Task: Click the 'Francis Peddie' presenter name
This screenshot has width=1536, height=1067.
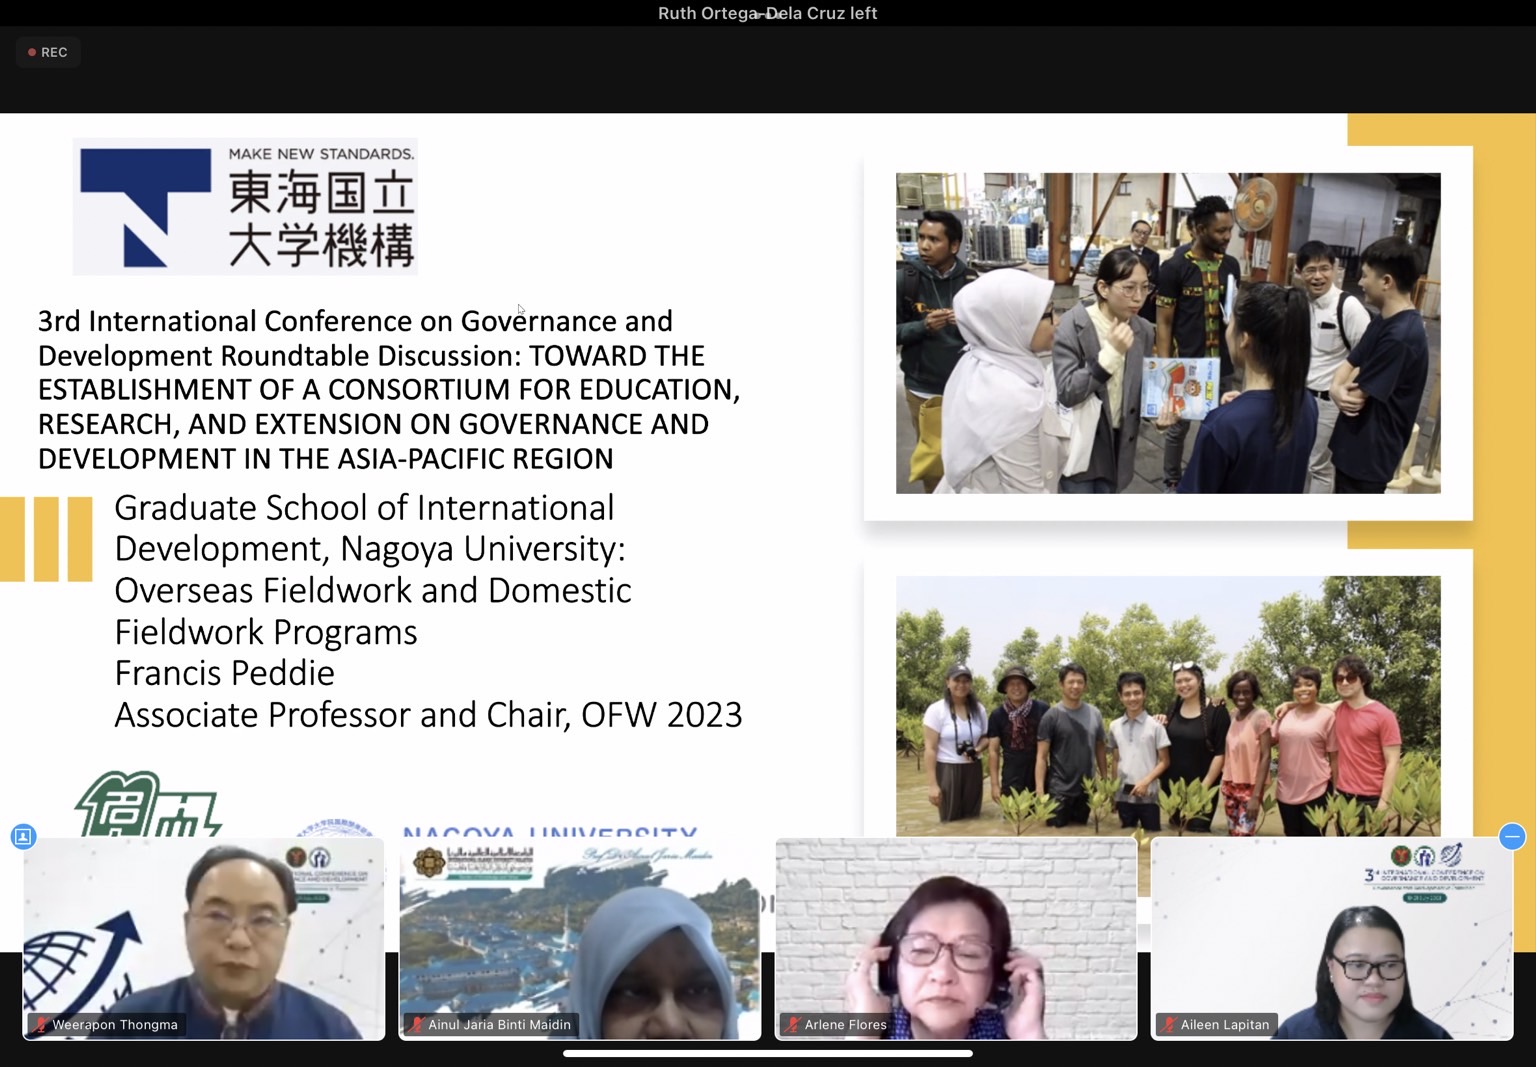Action: [x=224, y=673]
